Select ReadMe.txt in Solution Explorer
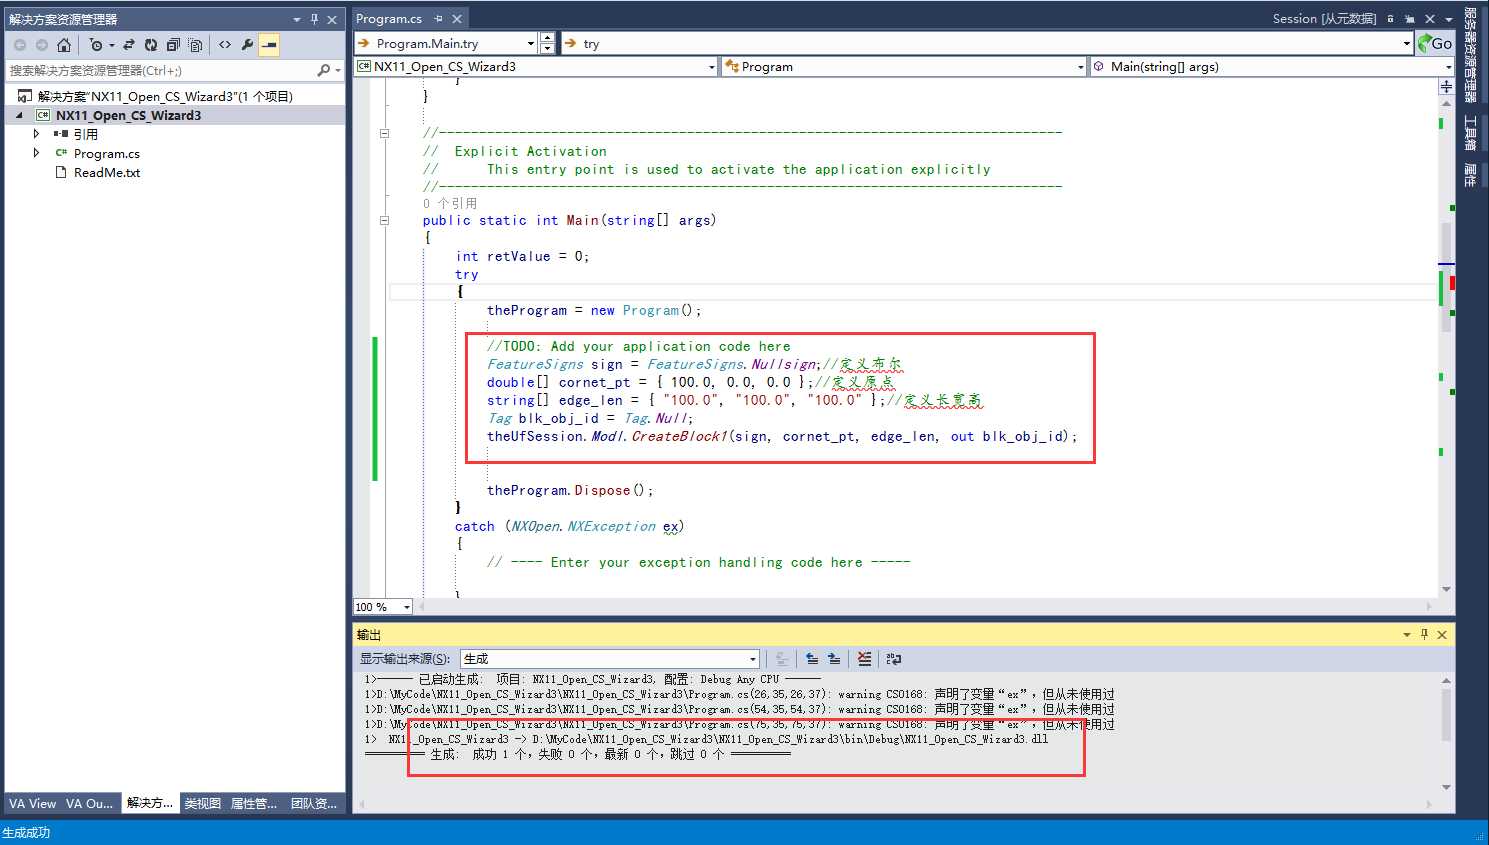 (106, 172)
